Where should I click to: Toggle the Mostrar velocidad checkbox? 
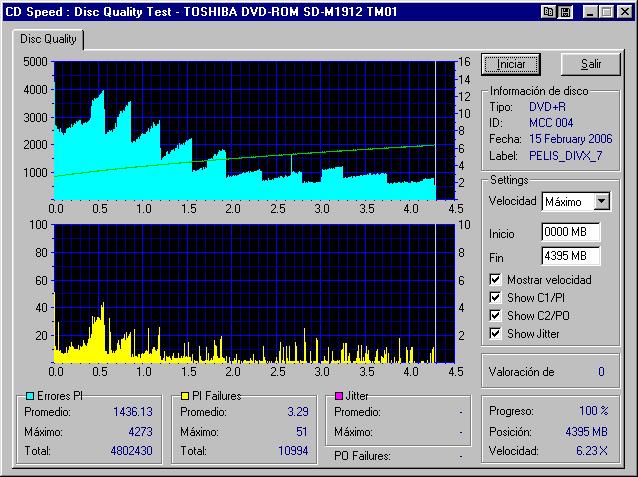click(497, 279)
